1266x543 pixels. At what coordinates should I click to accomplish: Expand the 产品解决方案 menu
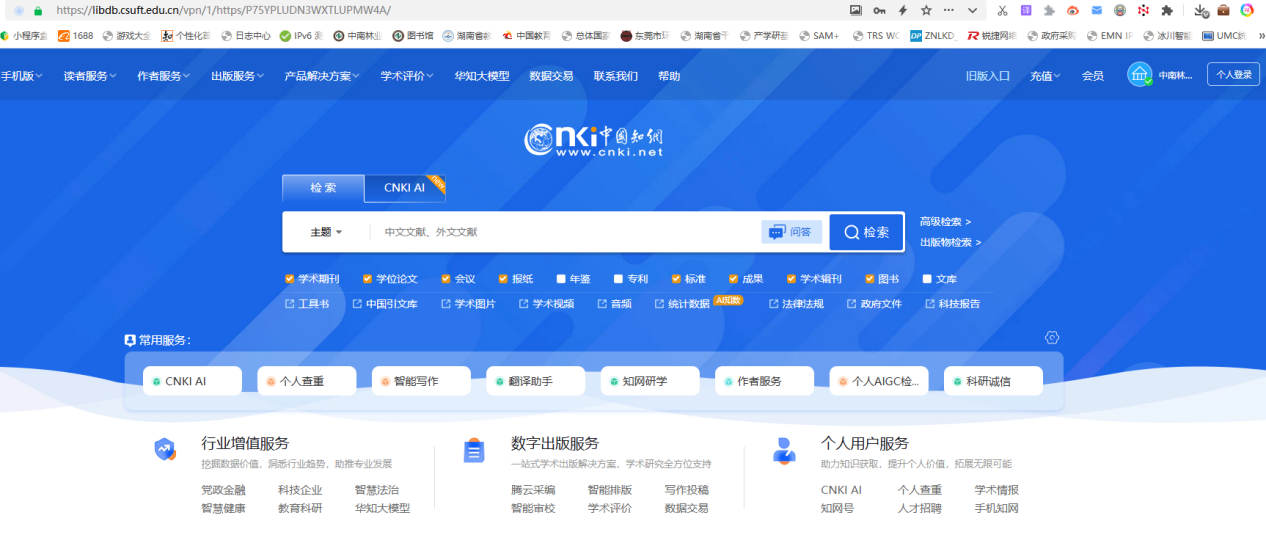(x=323, y=76)
